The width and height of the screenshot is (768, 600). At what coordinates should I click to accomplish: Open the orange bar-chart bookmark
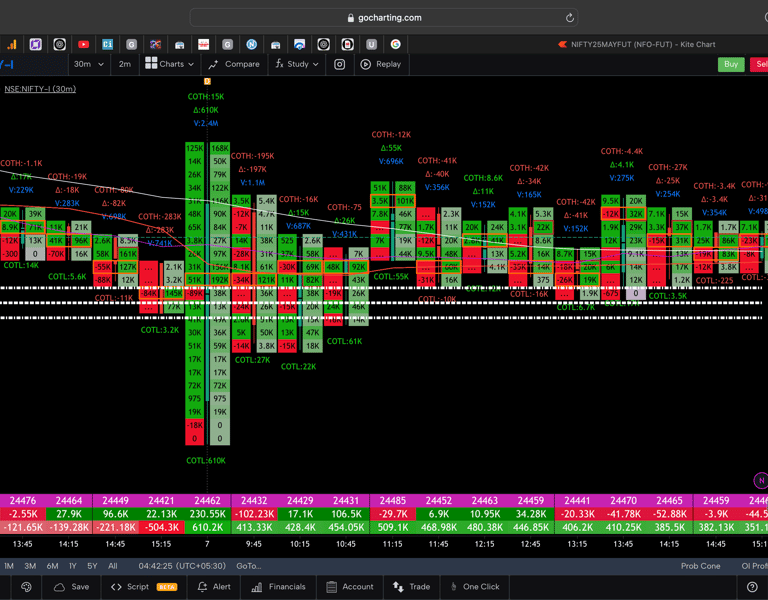[11, 45]
